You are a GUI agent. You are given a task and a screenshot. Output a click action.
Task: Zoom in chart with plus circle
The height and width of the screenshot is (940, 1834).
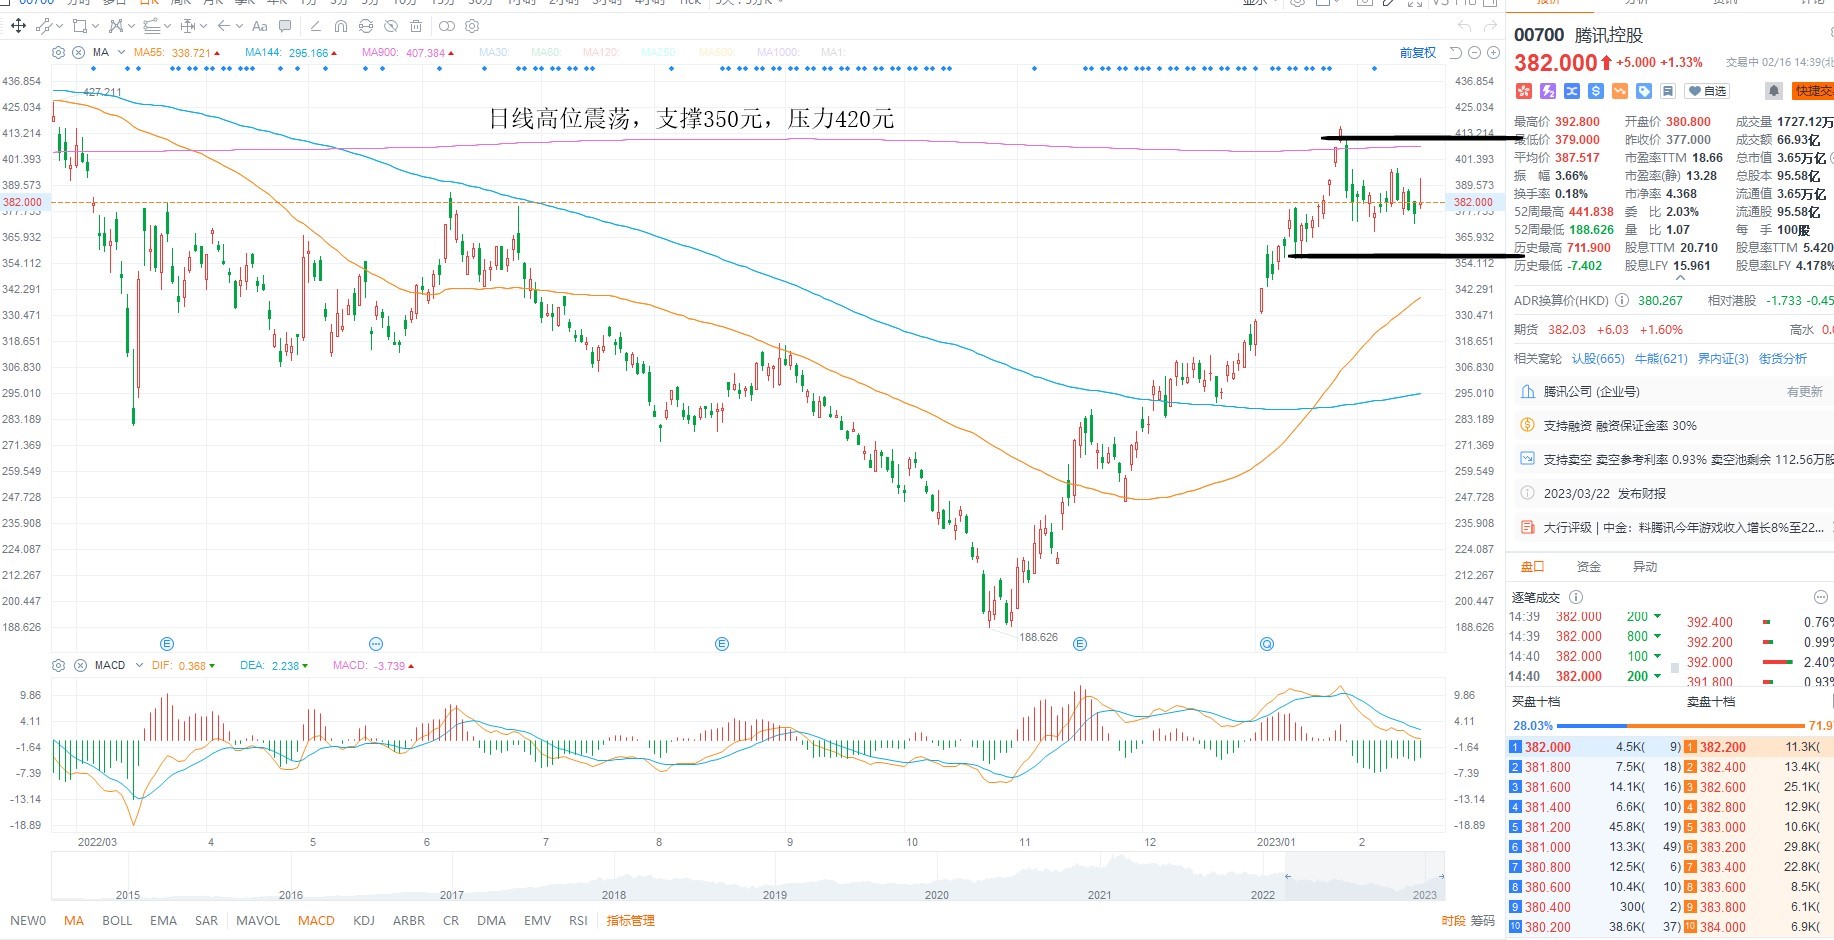[x=1493, y=52]
